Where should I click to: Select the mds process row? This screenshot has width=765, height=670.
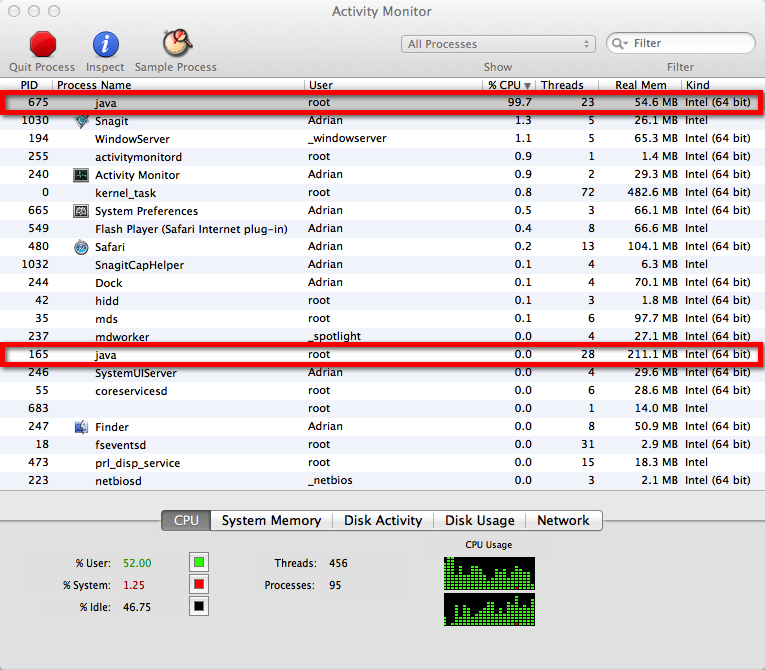pos(382,319)
